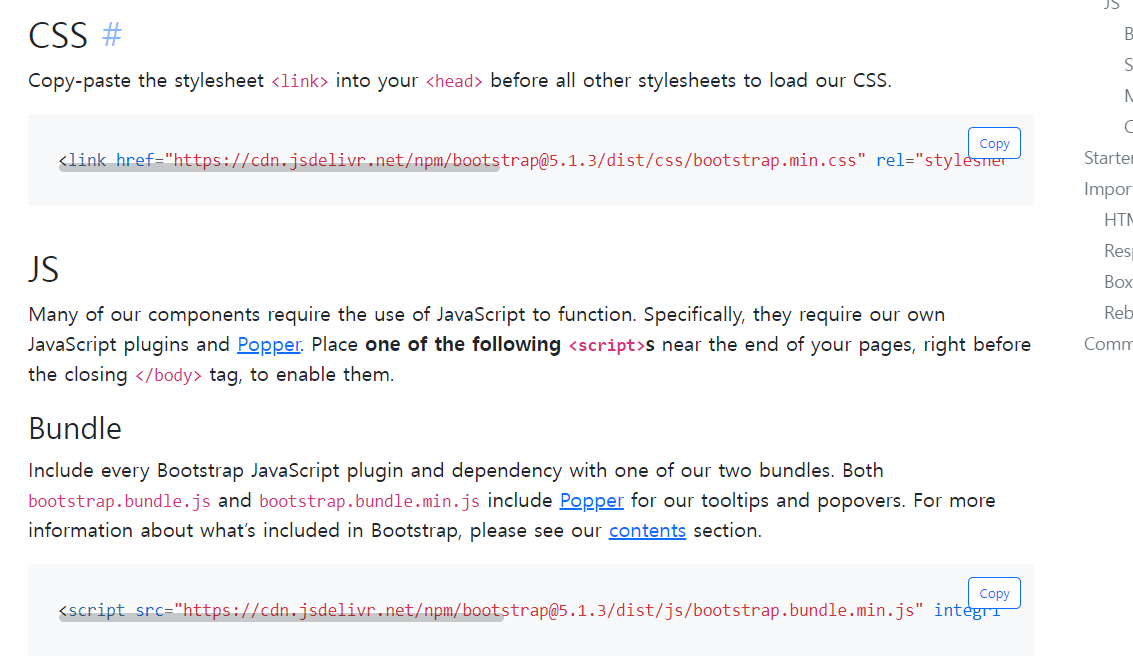Screen dimensions: 1133x658
Task: Open the Popper link in Bundle paragraph
Action: pos(591,501)
